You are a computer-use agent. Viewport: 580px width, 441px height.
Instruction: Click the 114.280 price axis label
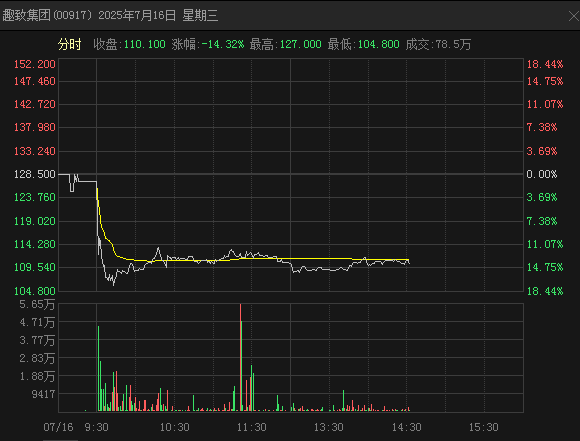point(35,244)
